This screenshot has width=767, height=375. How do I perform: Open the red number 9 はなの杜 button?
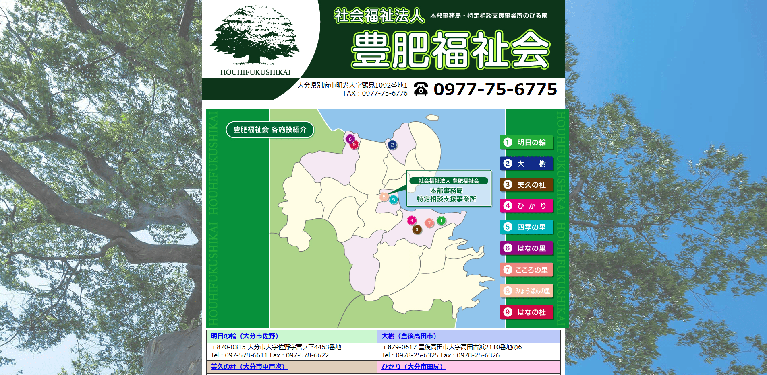tap(526, 312)
